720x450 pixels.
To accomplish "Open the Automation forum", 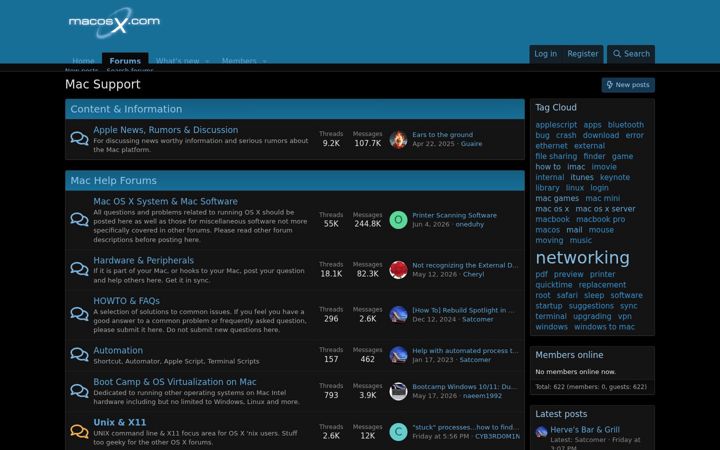I will click(118, 350).
